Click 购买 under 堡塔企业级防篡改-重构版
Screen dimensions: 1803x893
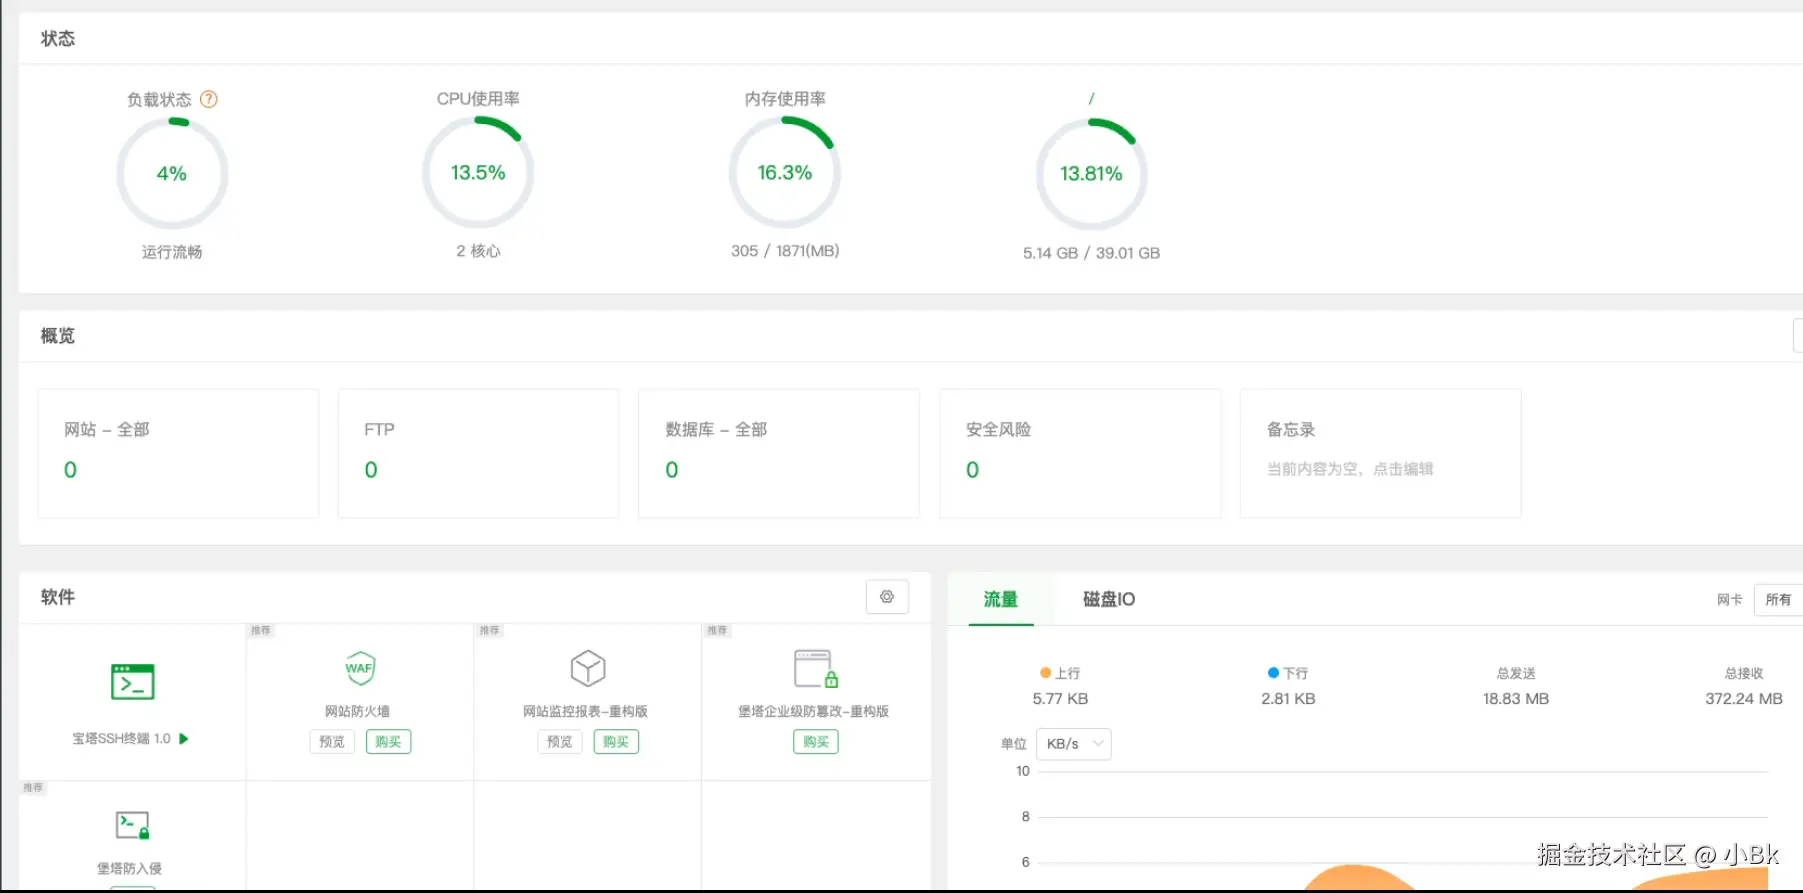point(816,742)
